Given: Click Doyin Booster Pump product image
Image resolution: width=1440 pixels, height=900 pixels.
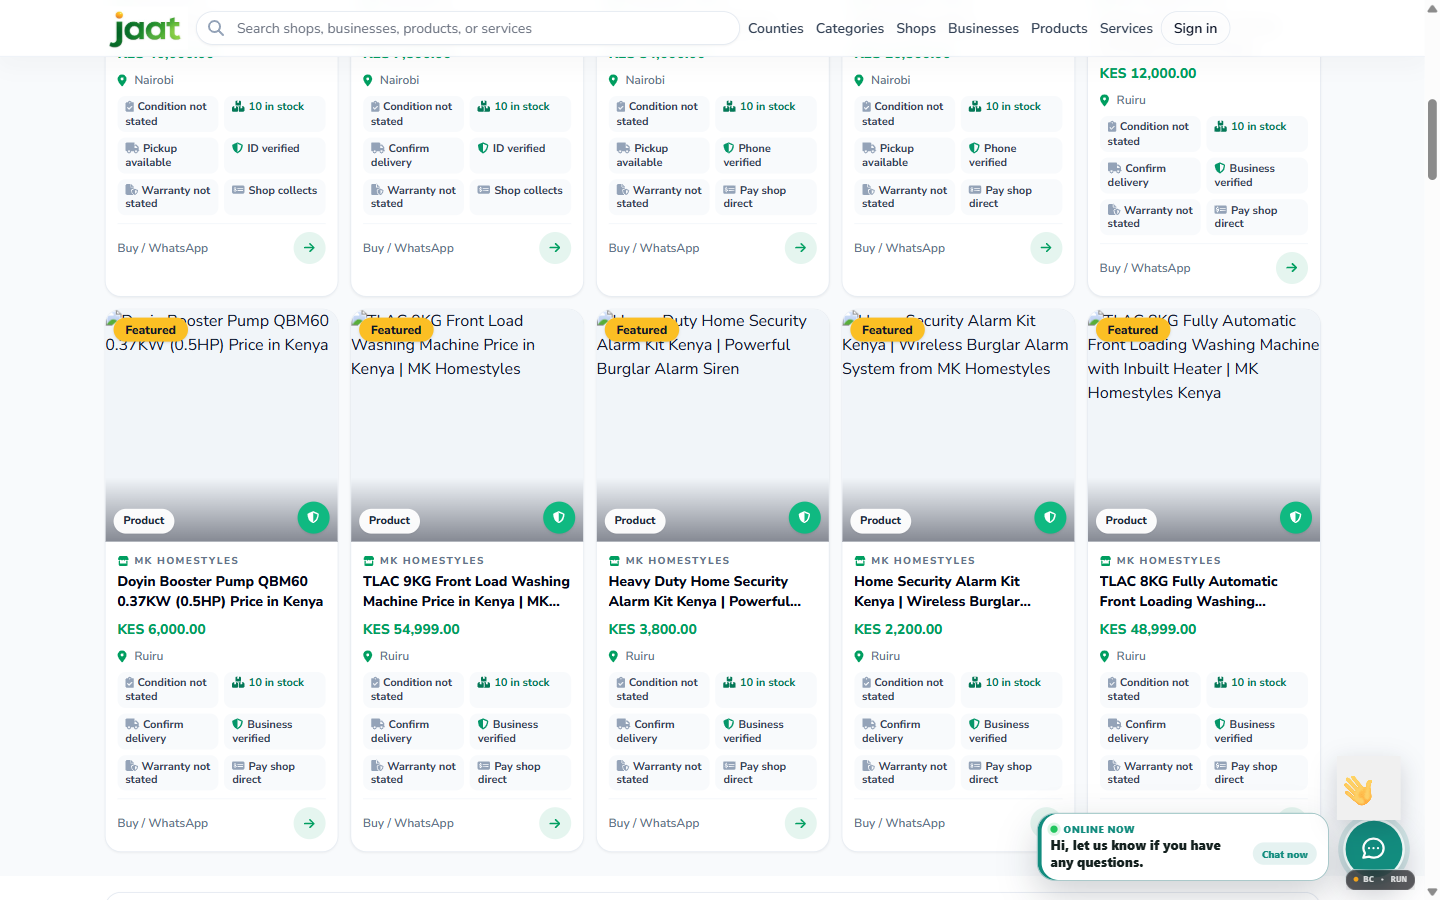Looking at the screenshot, I should coord(221,425).
